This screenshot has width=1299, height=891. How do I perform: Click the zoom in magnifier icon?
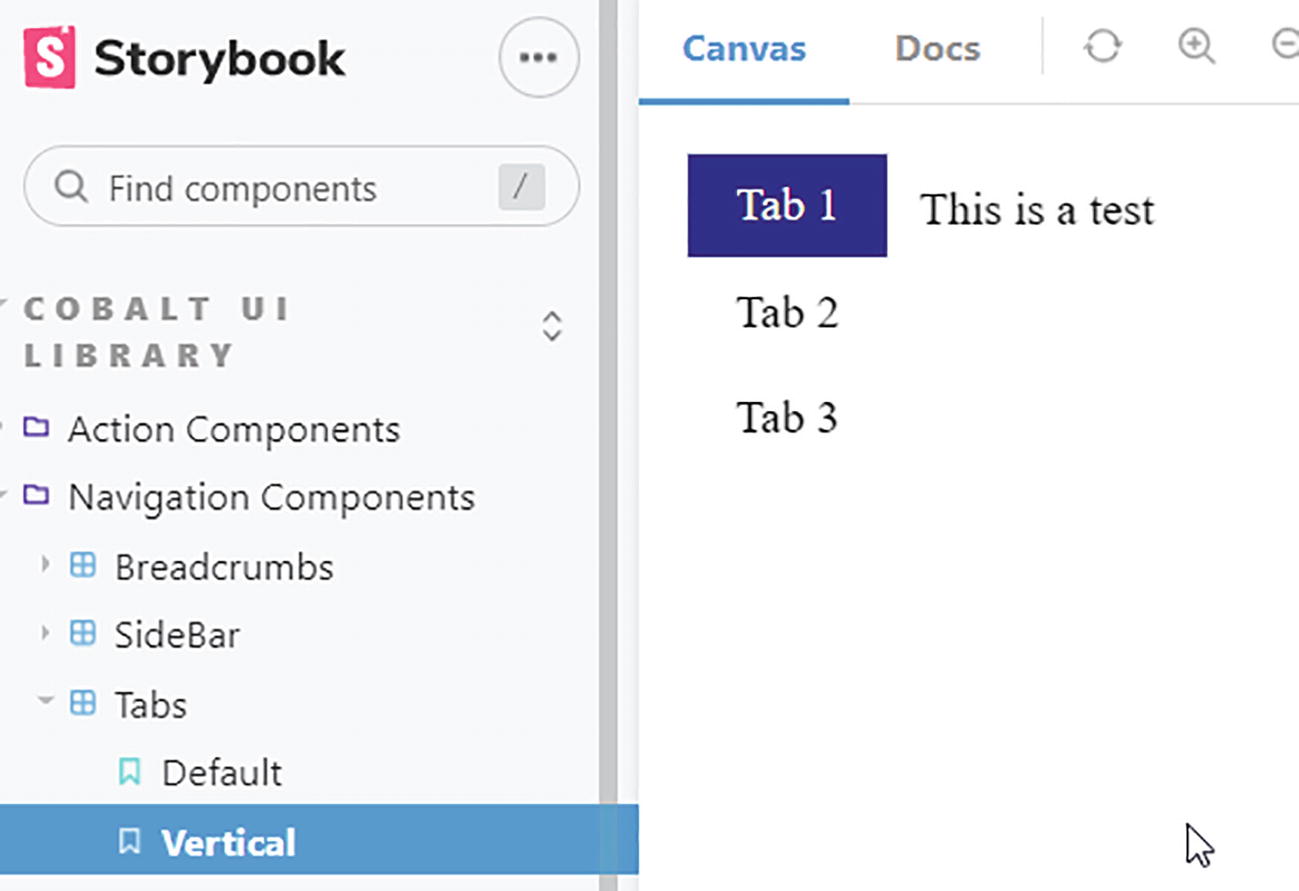[x=1196, y=46]
